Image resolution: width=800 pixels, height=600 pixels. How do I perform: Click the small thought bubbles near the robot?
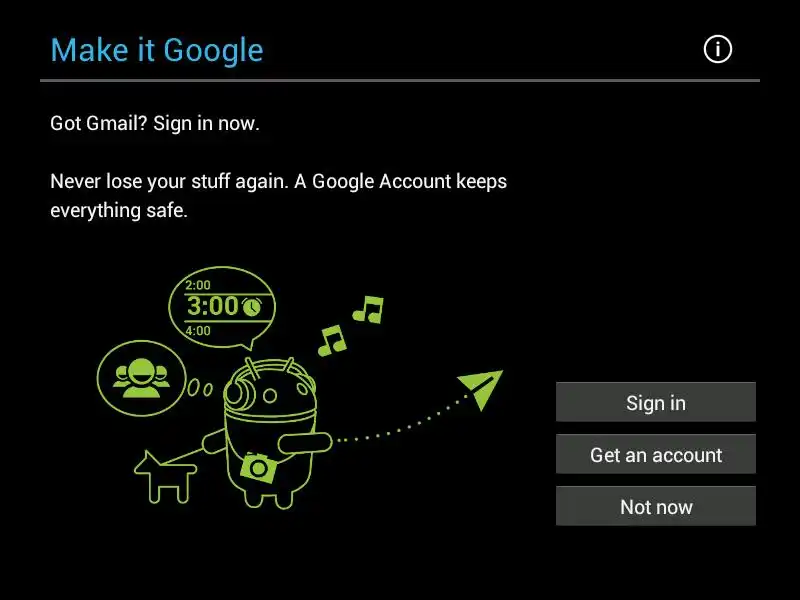(x=200, y=388)
